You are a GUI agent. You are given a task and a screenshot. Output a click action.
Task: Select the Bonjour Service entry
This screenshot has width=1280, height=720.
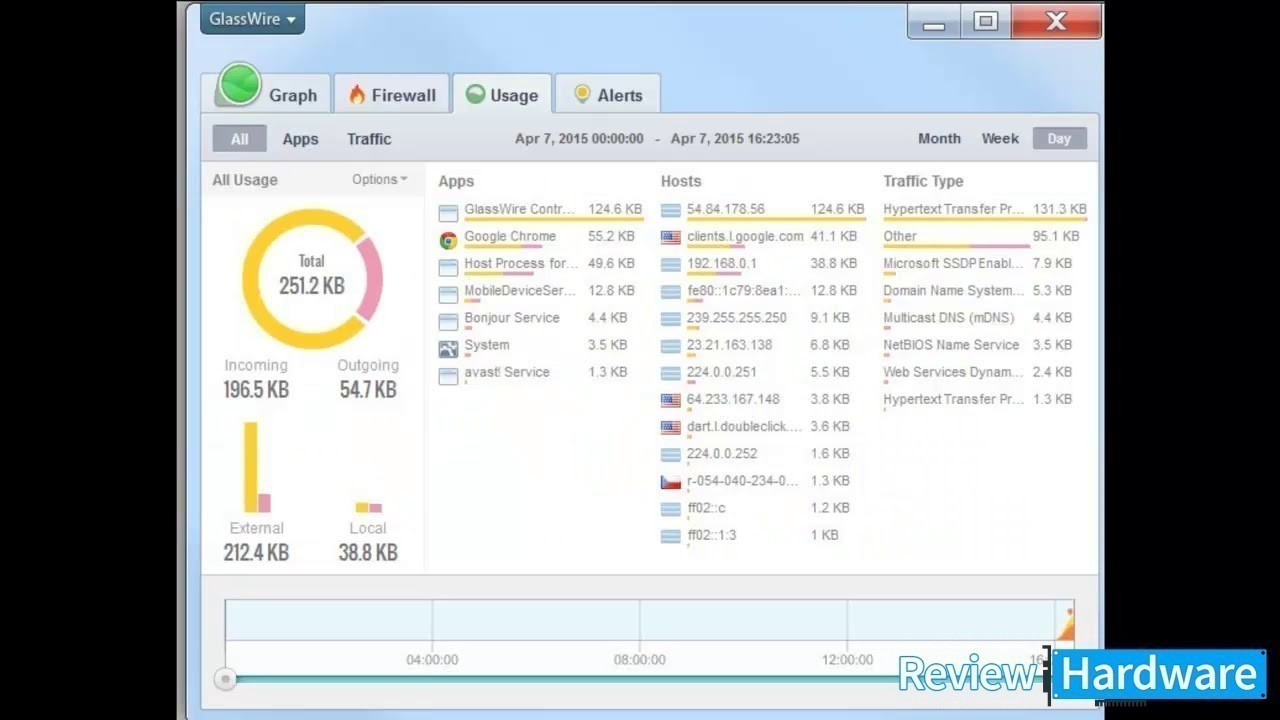(x=512, y=317)
